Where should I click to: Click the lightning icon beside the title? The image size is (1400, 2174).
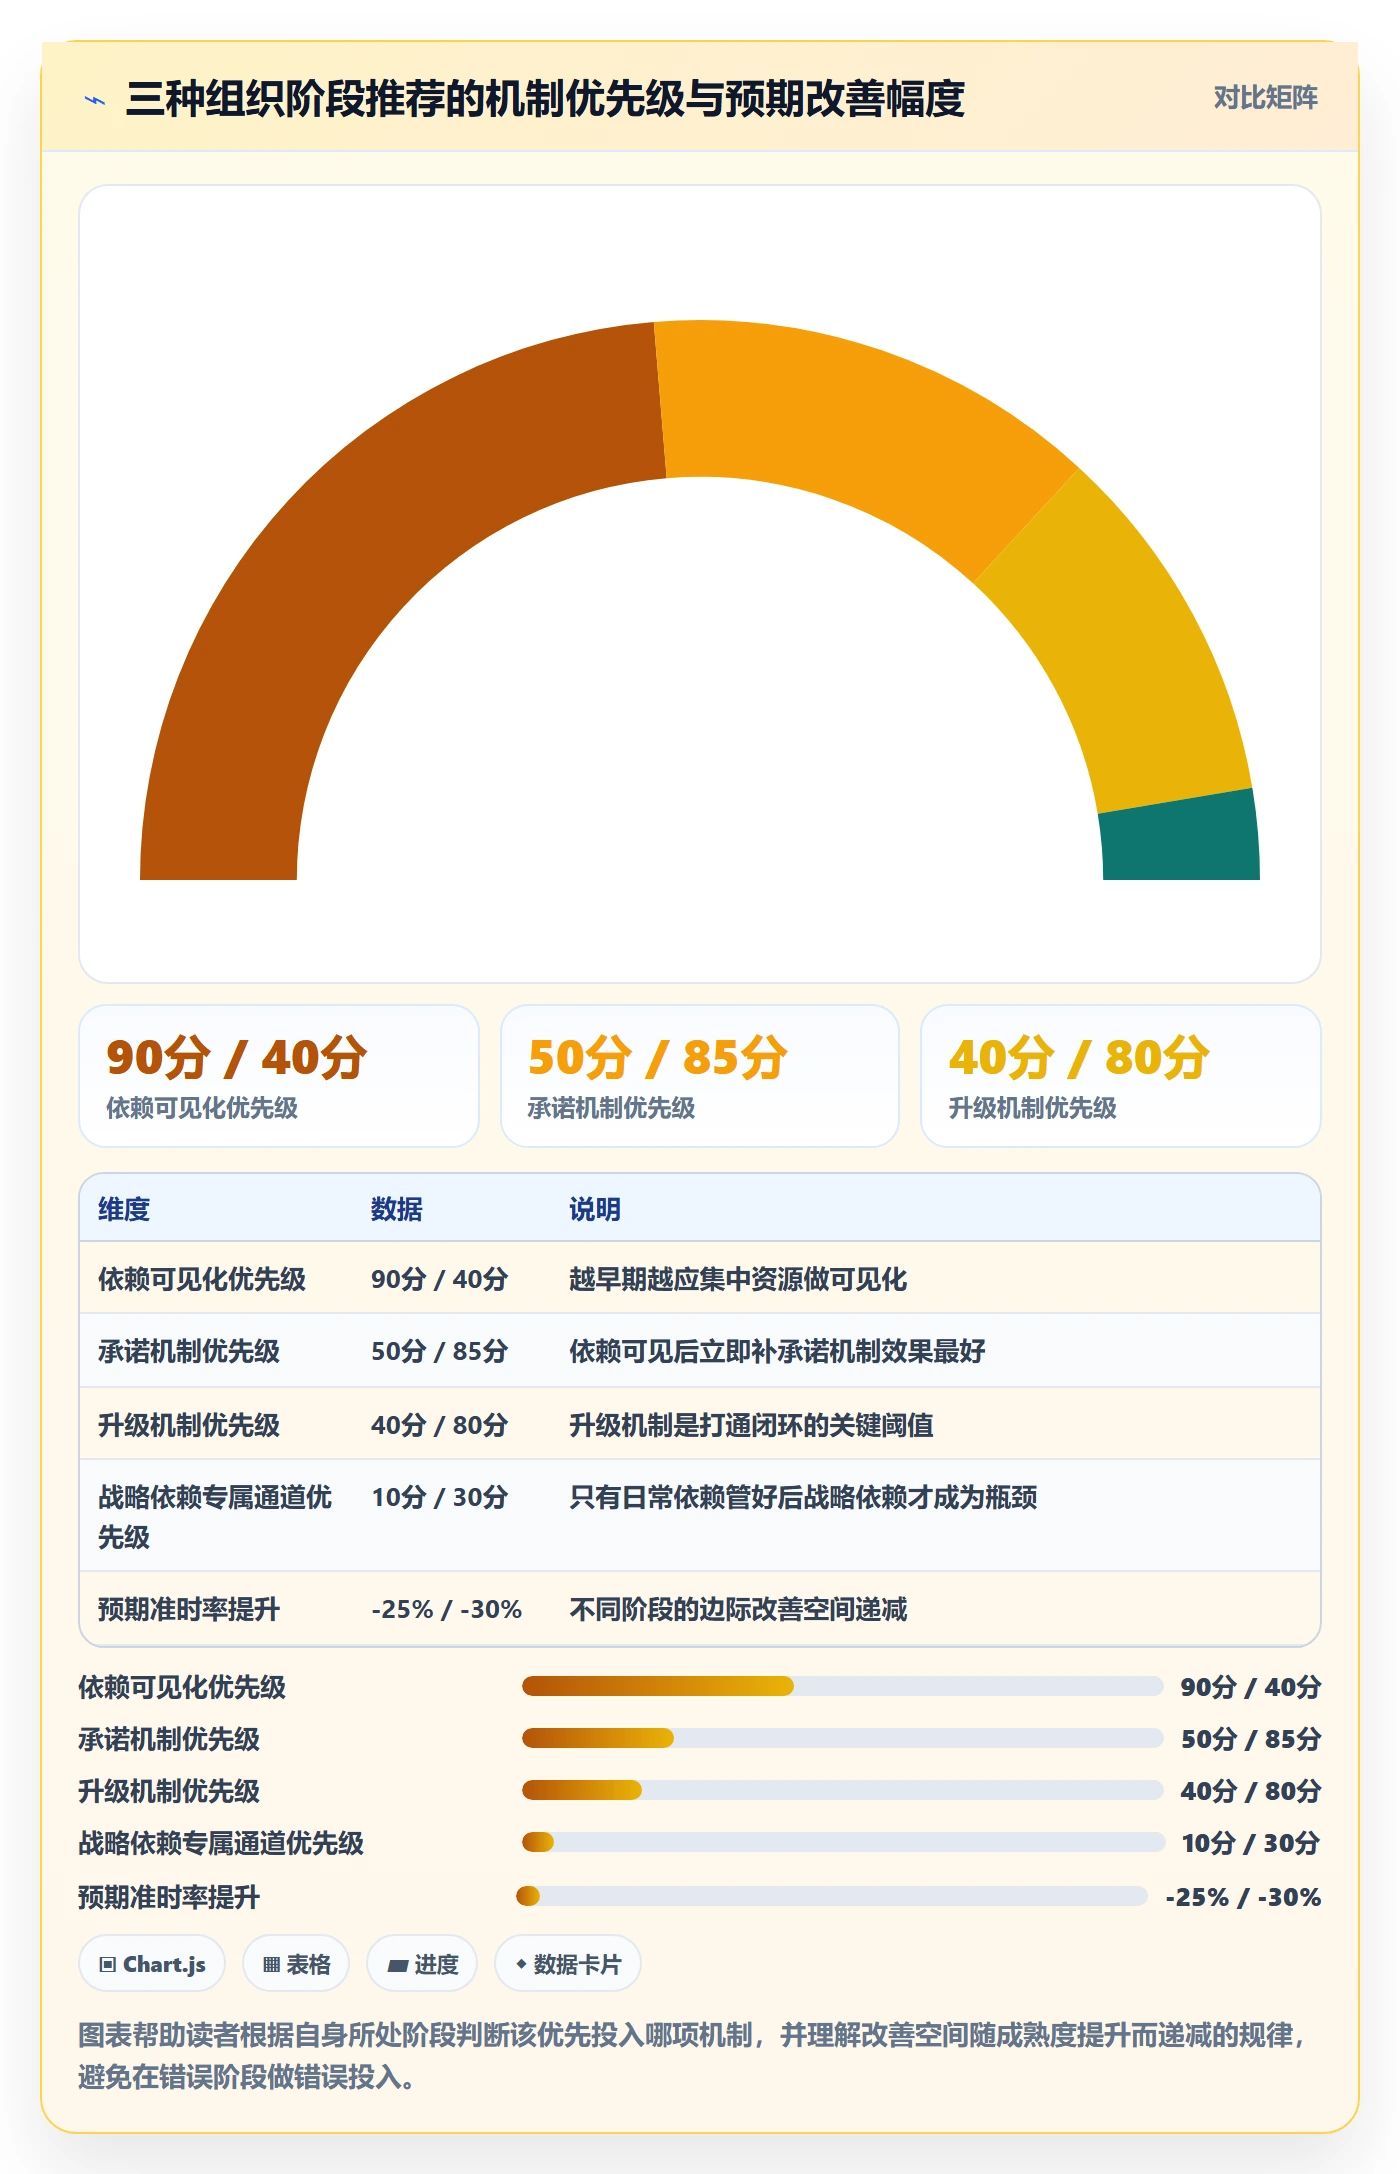pyautogui.click(x=95, y=99)
